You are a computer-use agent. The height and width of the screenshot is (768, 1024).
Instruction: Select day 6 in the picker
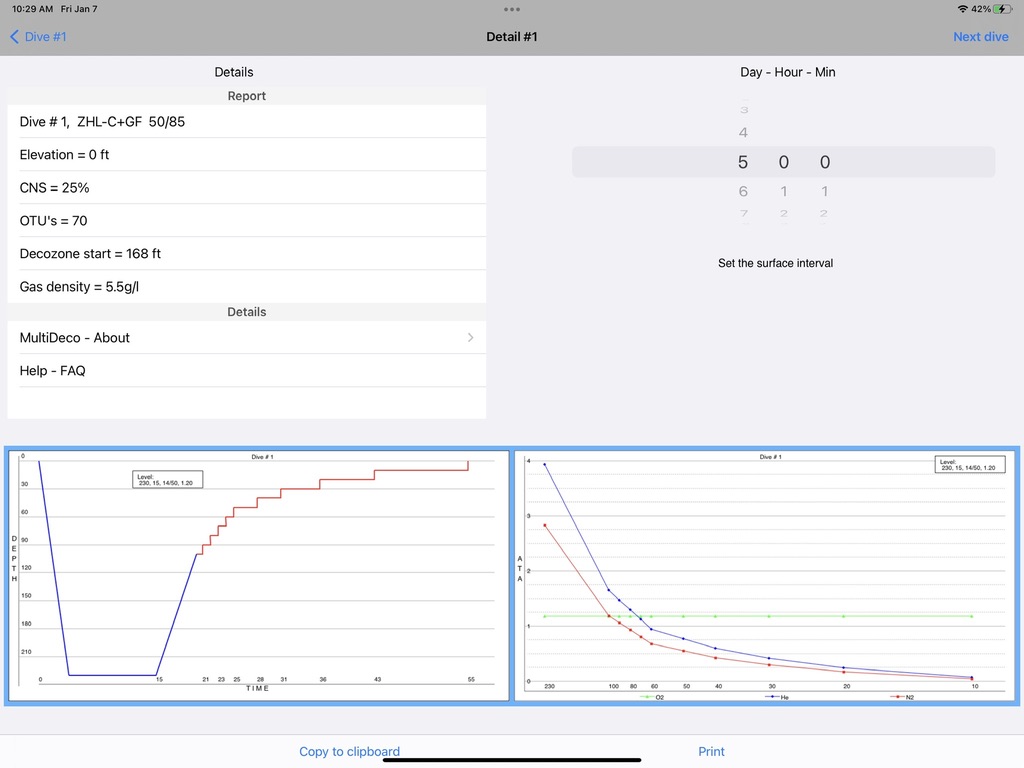[x=743, y=191]
